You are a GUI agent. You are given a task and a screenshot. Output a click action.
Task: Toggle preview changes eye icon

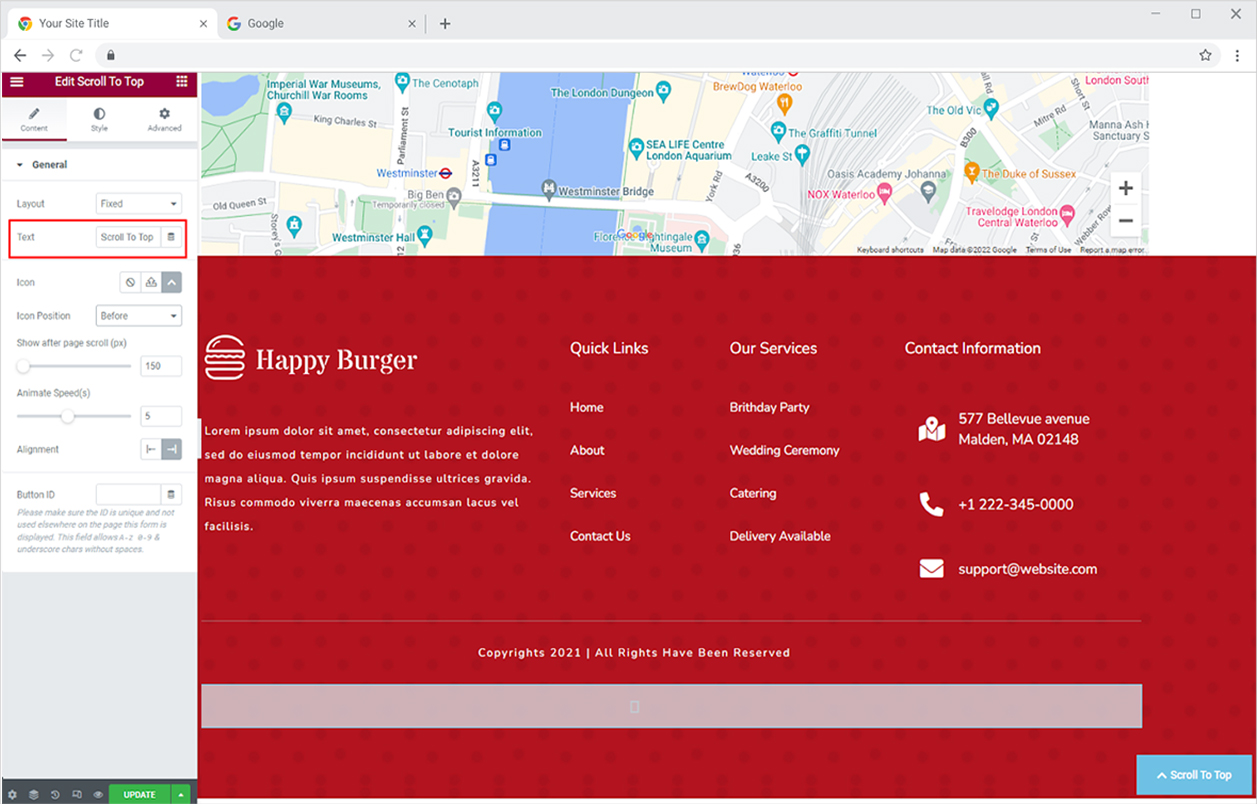click(98, 795)
